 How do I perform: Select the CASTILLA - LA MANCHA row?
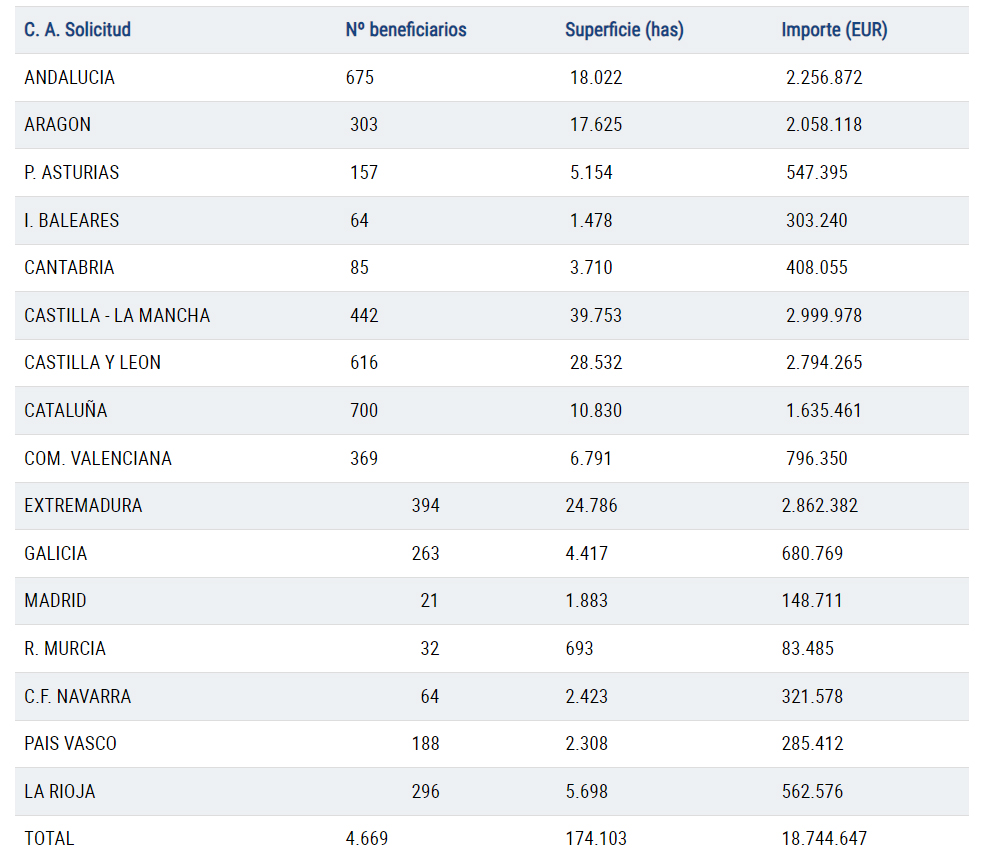(x=117, y=316)
